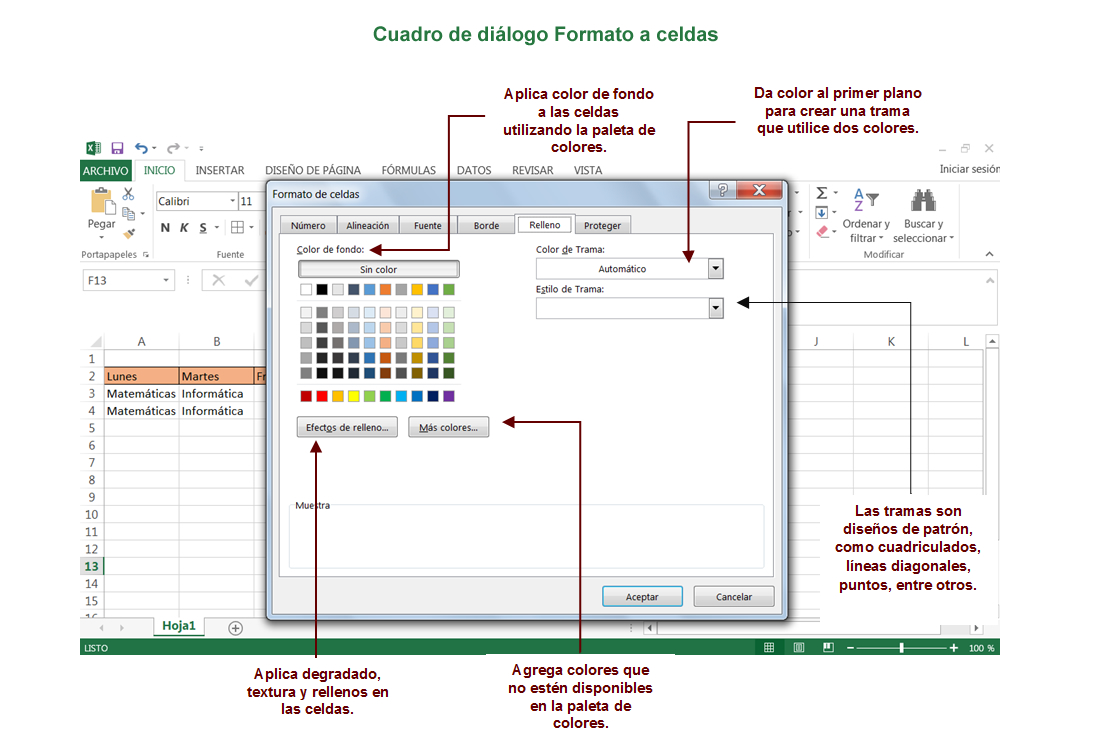Toggle italic with the K button

coord(184,227)
